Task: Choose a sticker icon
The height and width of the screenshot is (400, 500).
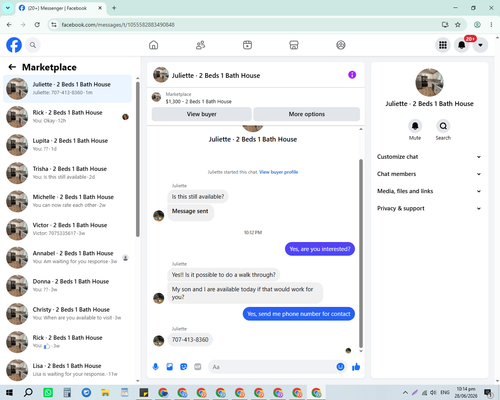Action: [x=184, y=367]
